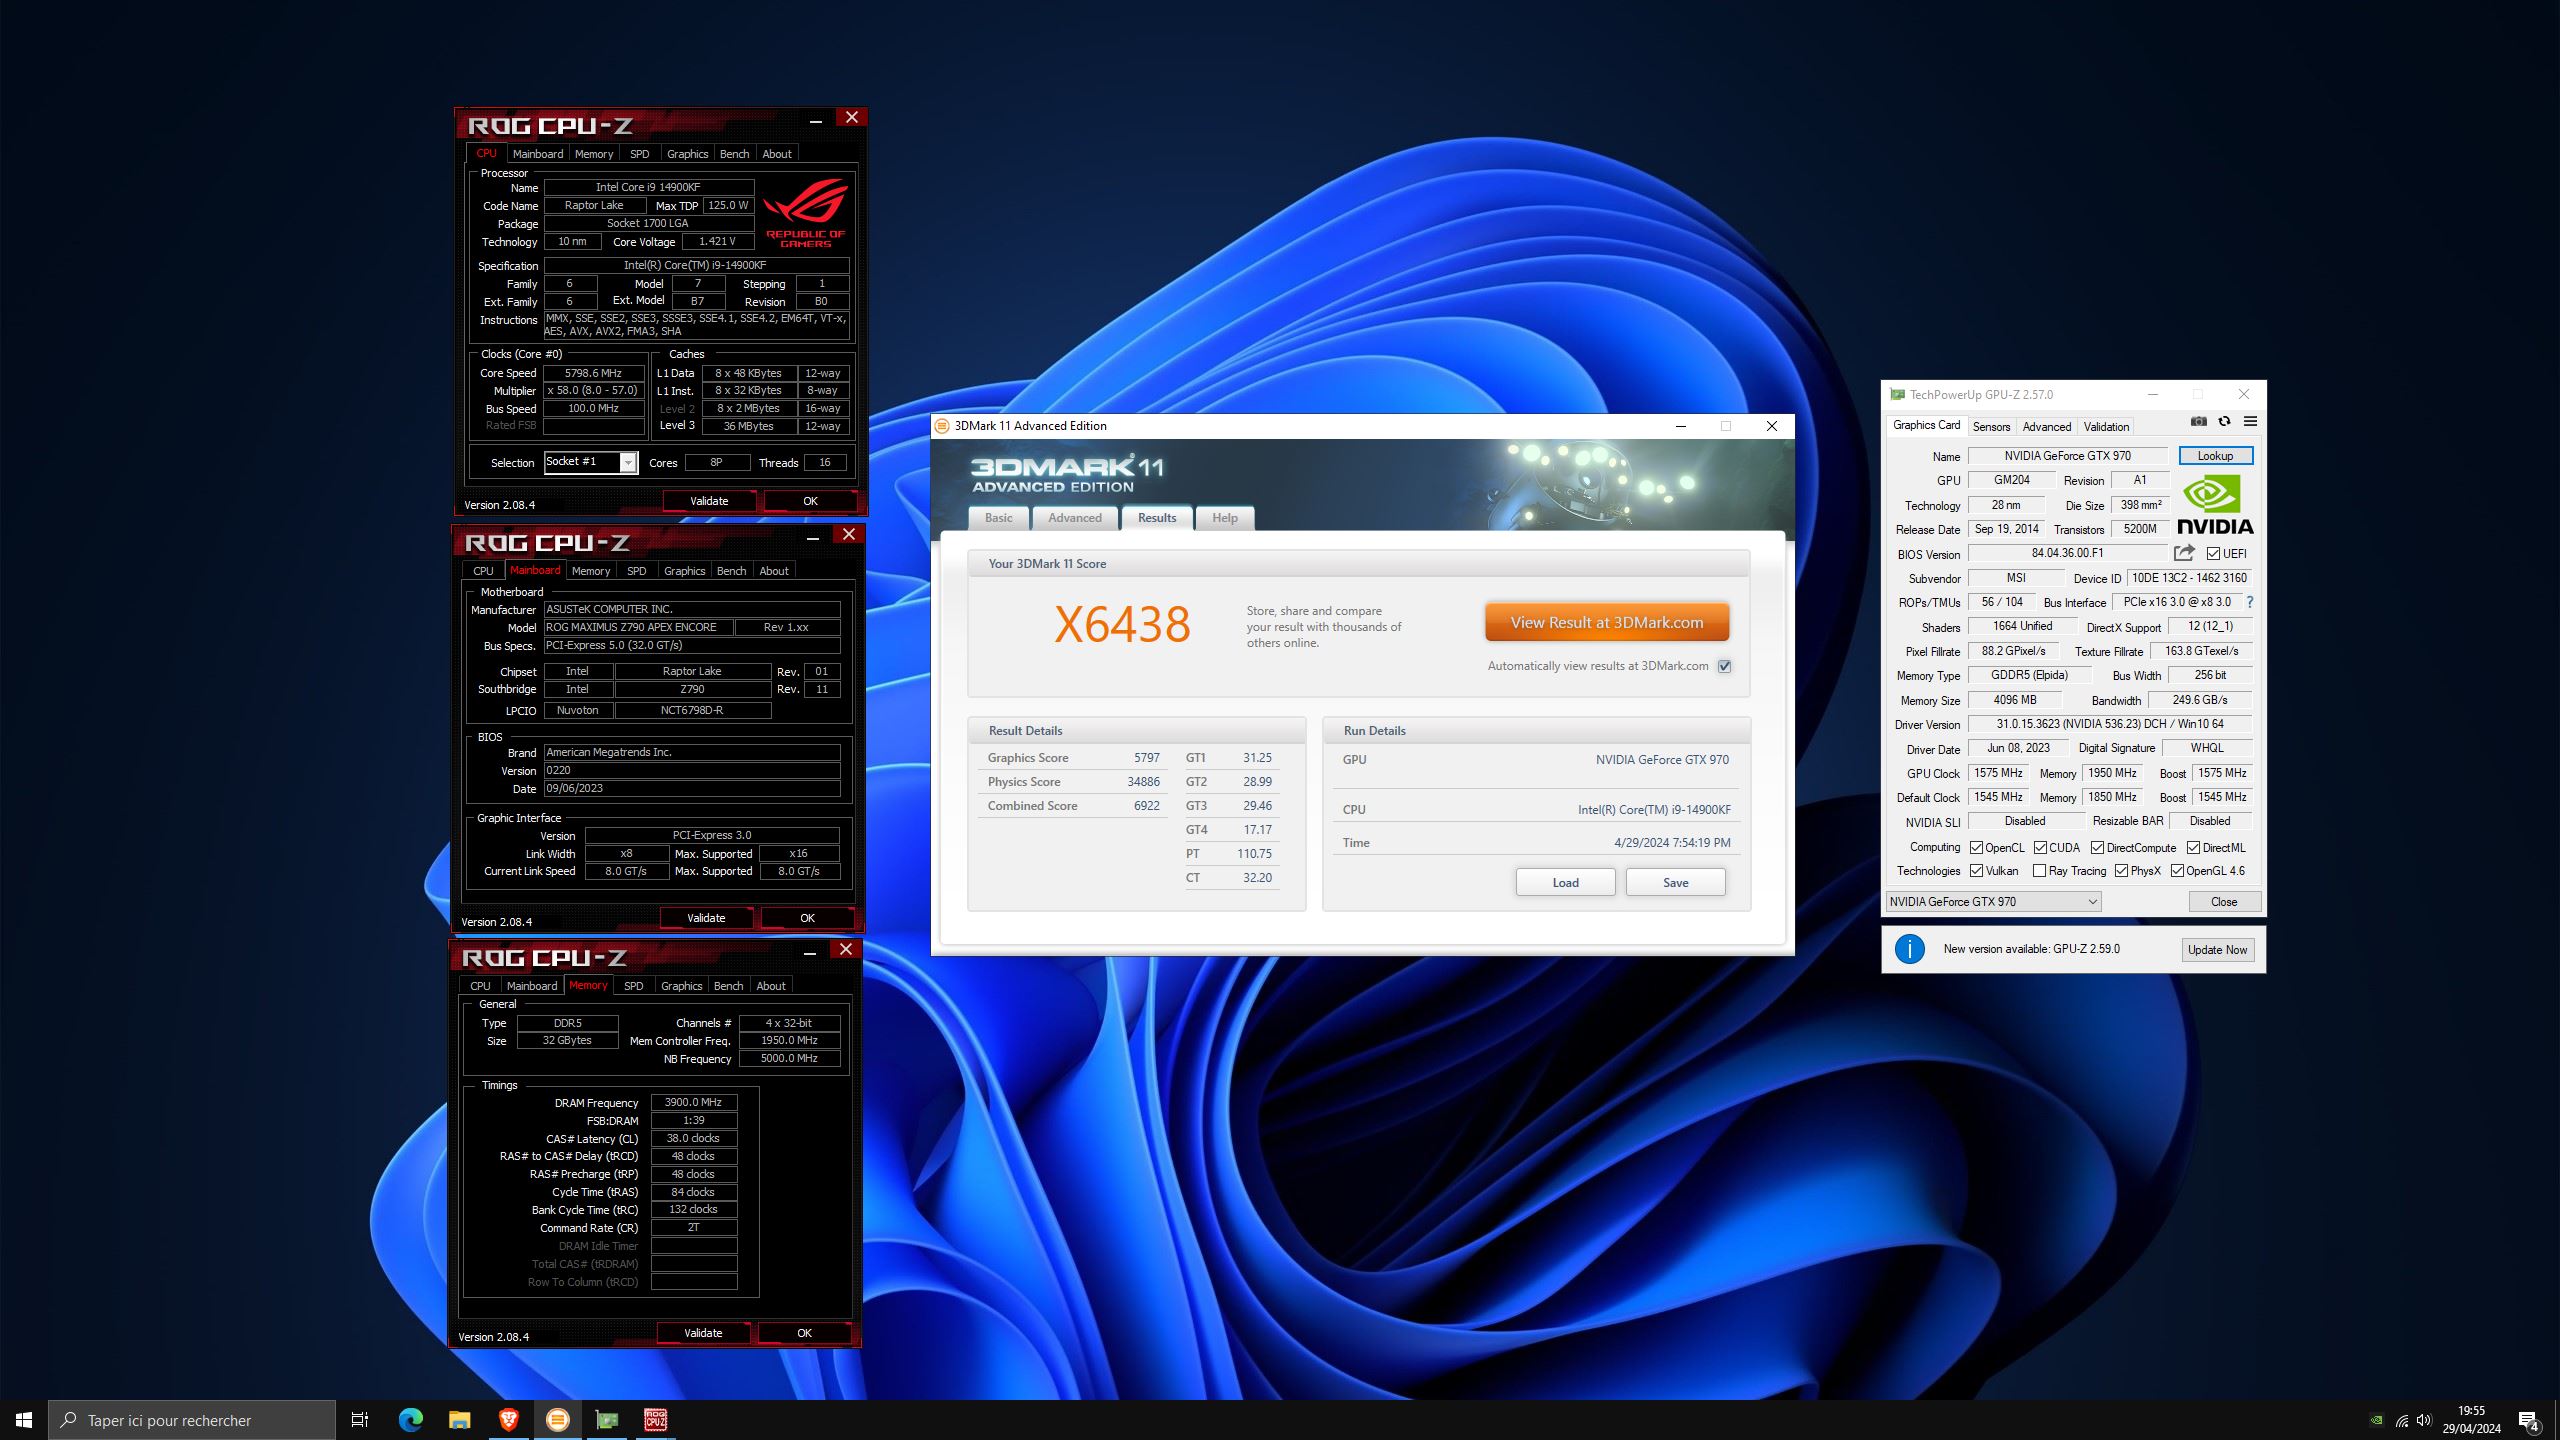Switch to ROG CPU-Z taskbar icon
This screenshot has height=1440, width=2560.
coord(655,1420)
